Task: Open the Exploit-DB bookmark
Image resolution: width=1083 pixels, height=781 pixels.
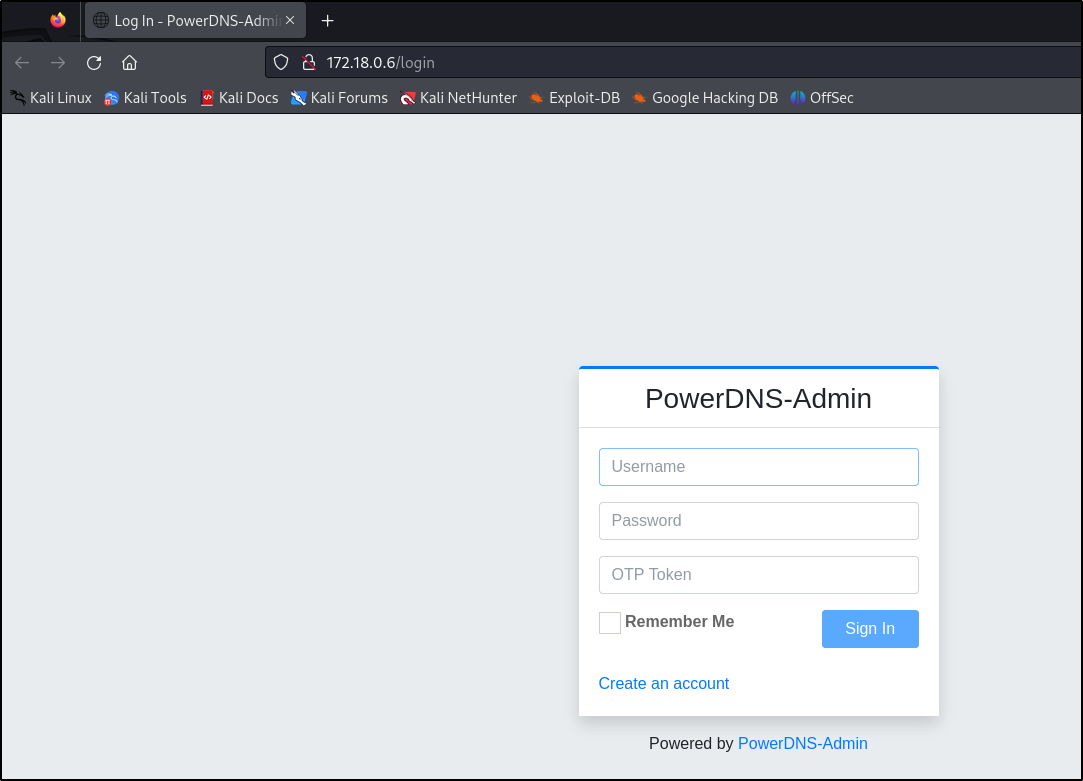Action: [575, 98]
